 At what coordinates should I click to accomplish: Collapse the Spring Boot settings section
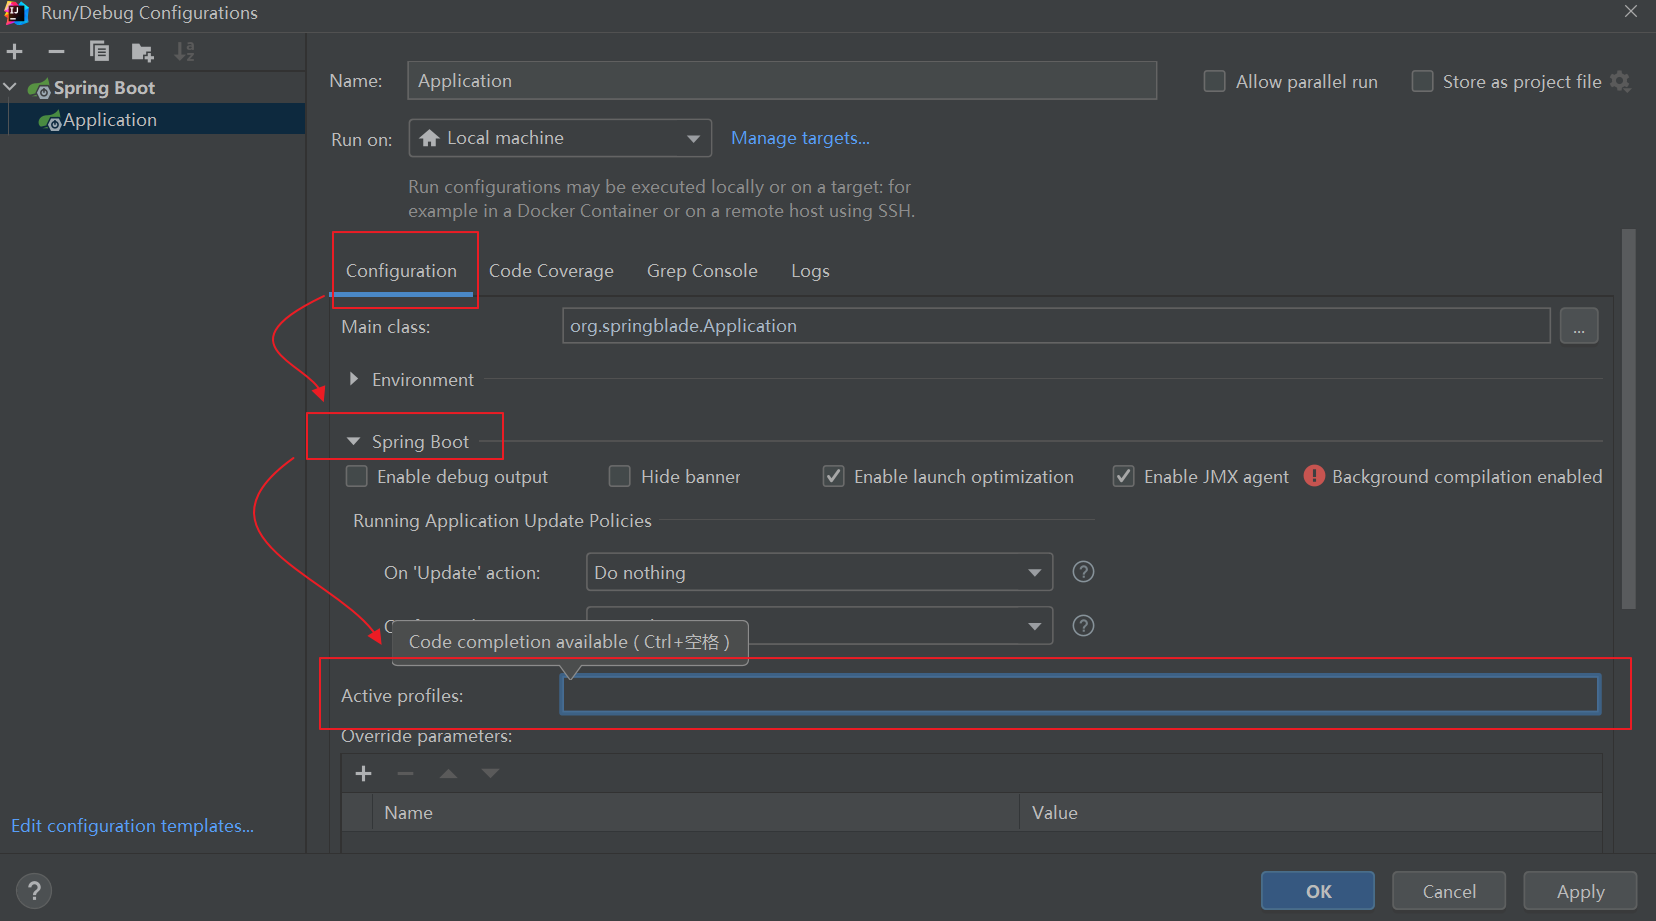[353, 442]
